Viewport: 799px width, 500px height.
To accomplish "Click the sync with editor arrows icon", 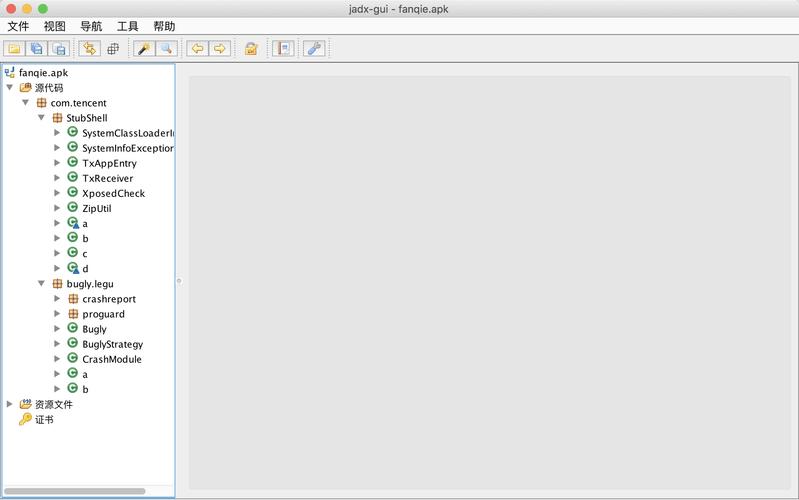I will 90,48.
